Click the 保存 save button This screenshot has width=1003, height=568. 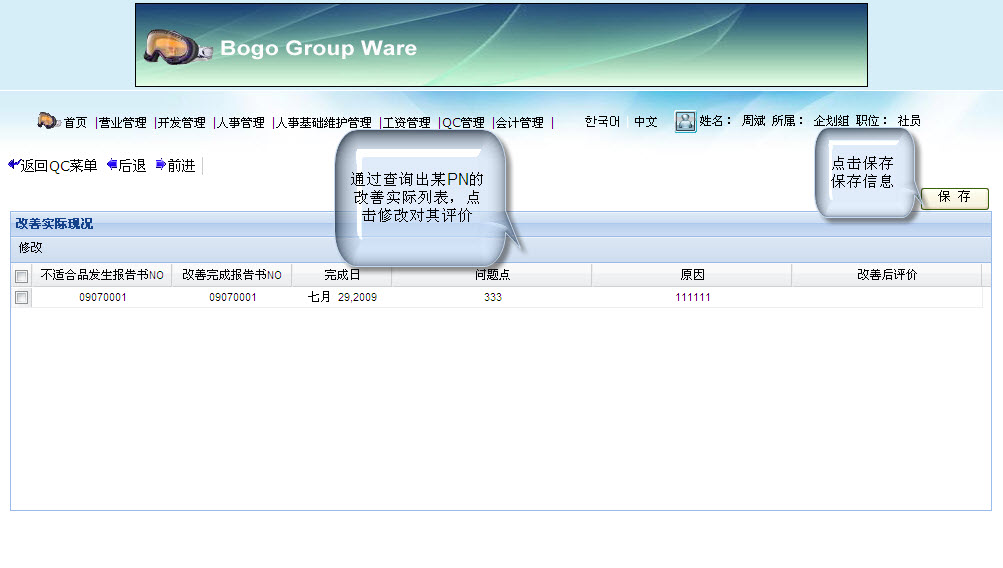(x=954, y=198)
